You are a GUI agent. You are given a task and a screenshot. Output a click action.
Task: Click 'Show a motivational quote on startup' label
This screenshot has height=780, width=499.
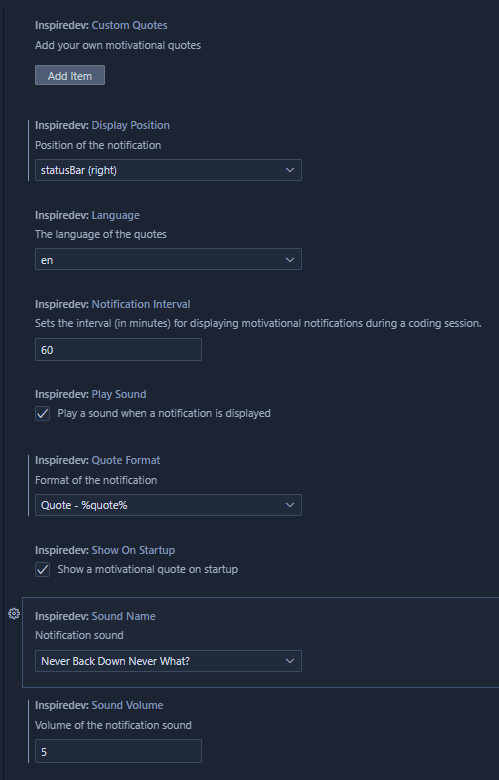pyautogui.click(x=147, y=569)
